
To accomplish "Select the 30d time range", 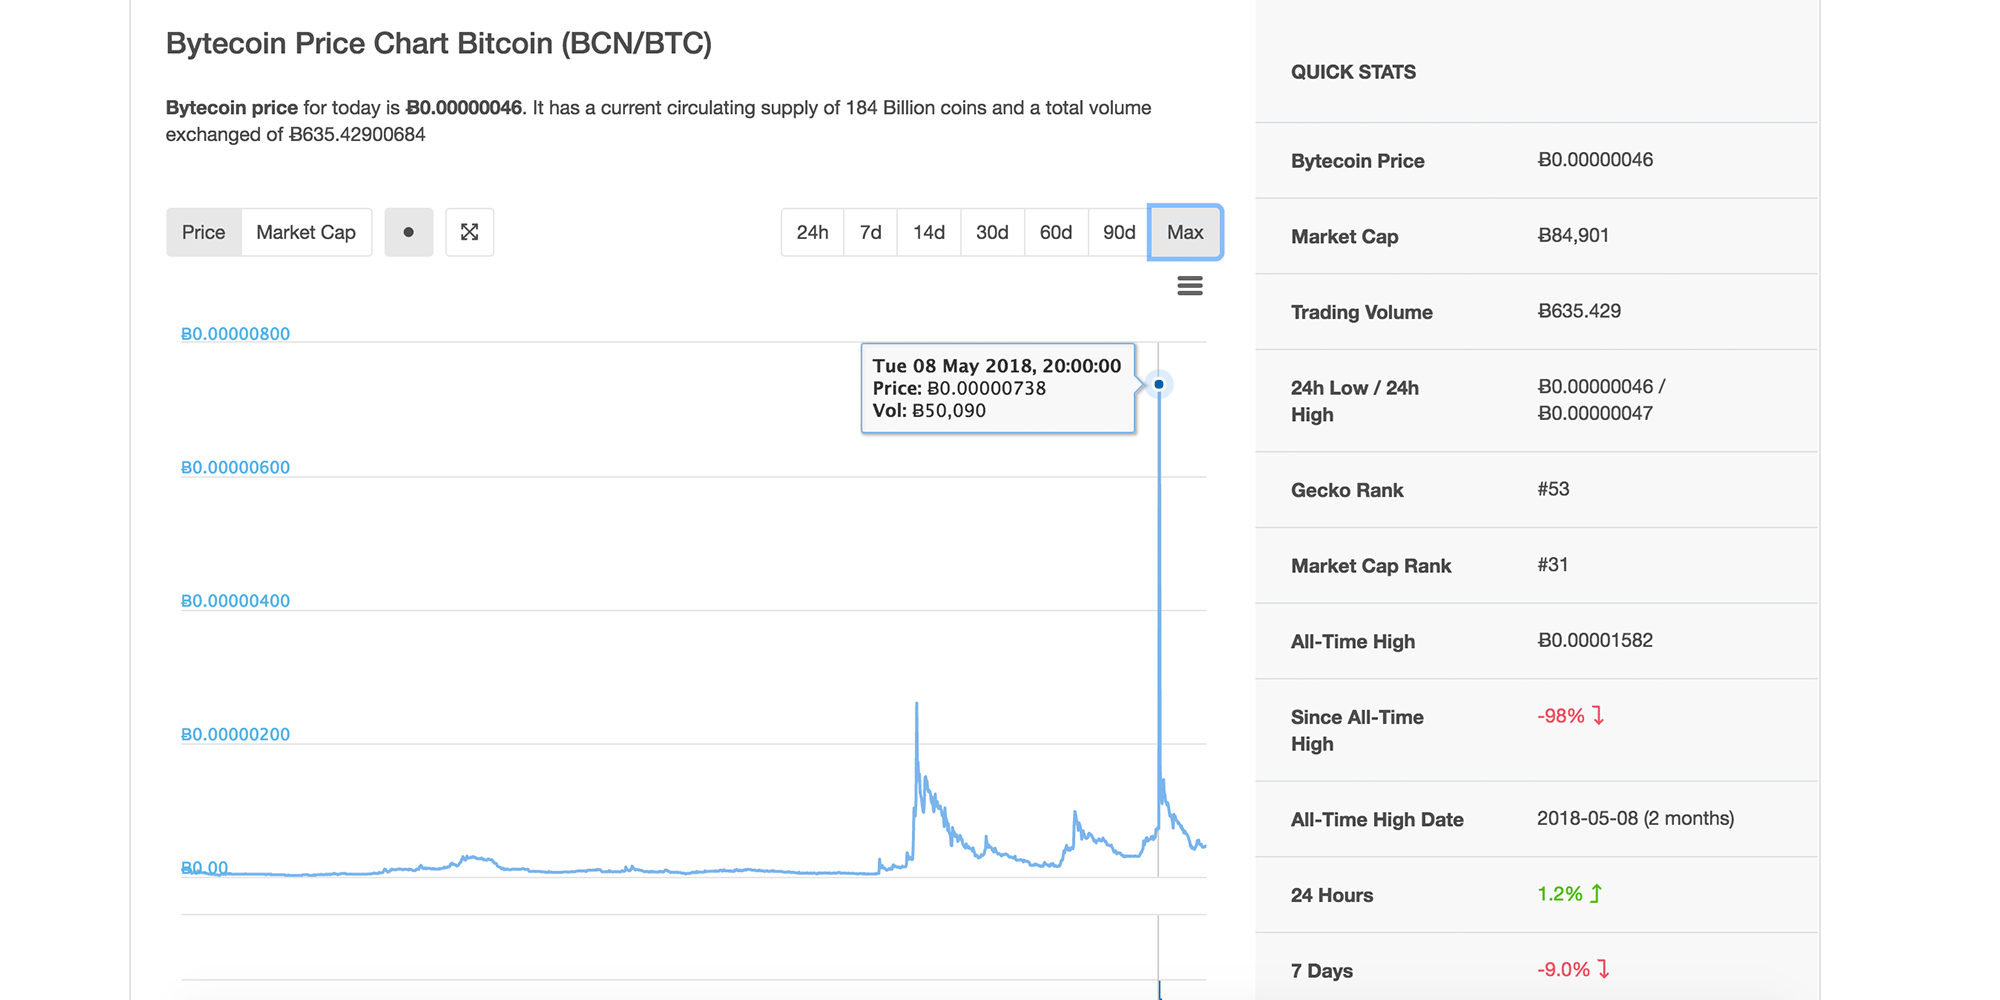I will pyautogui.click(x=992, y=232).
